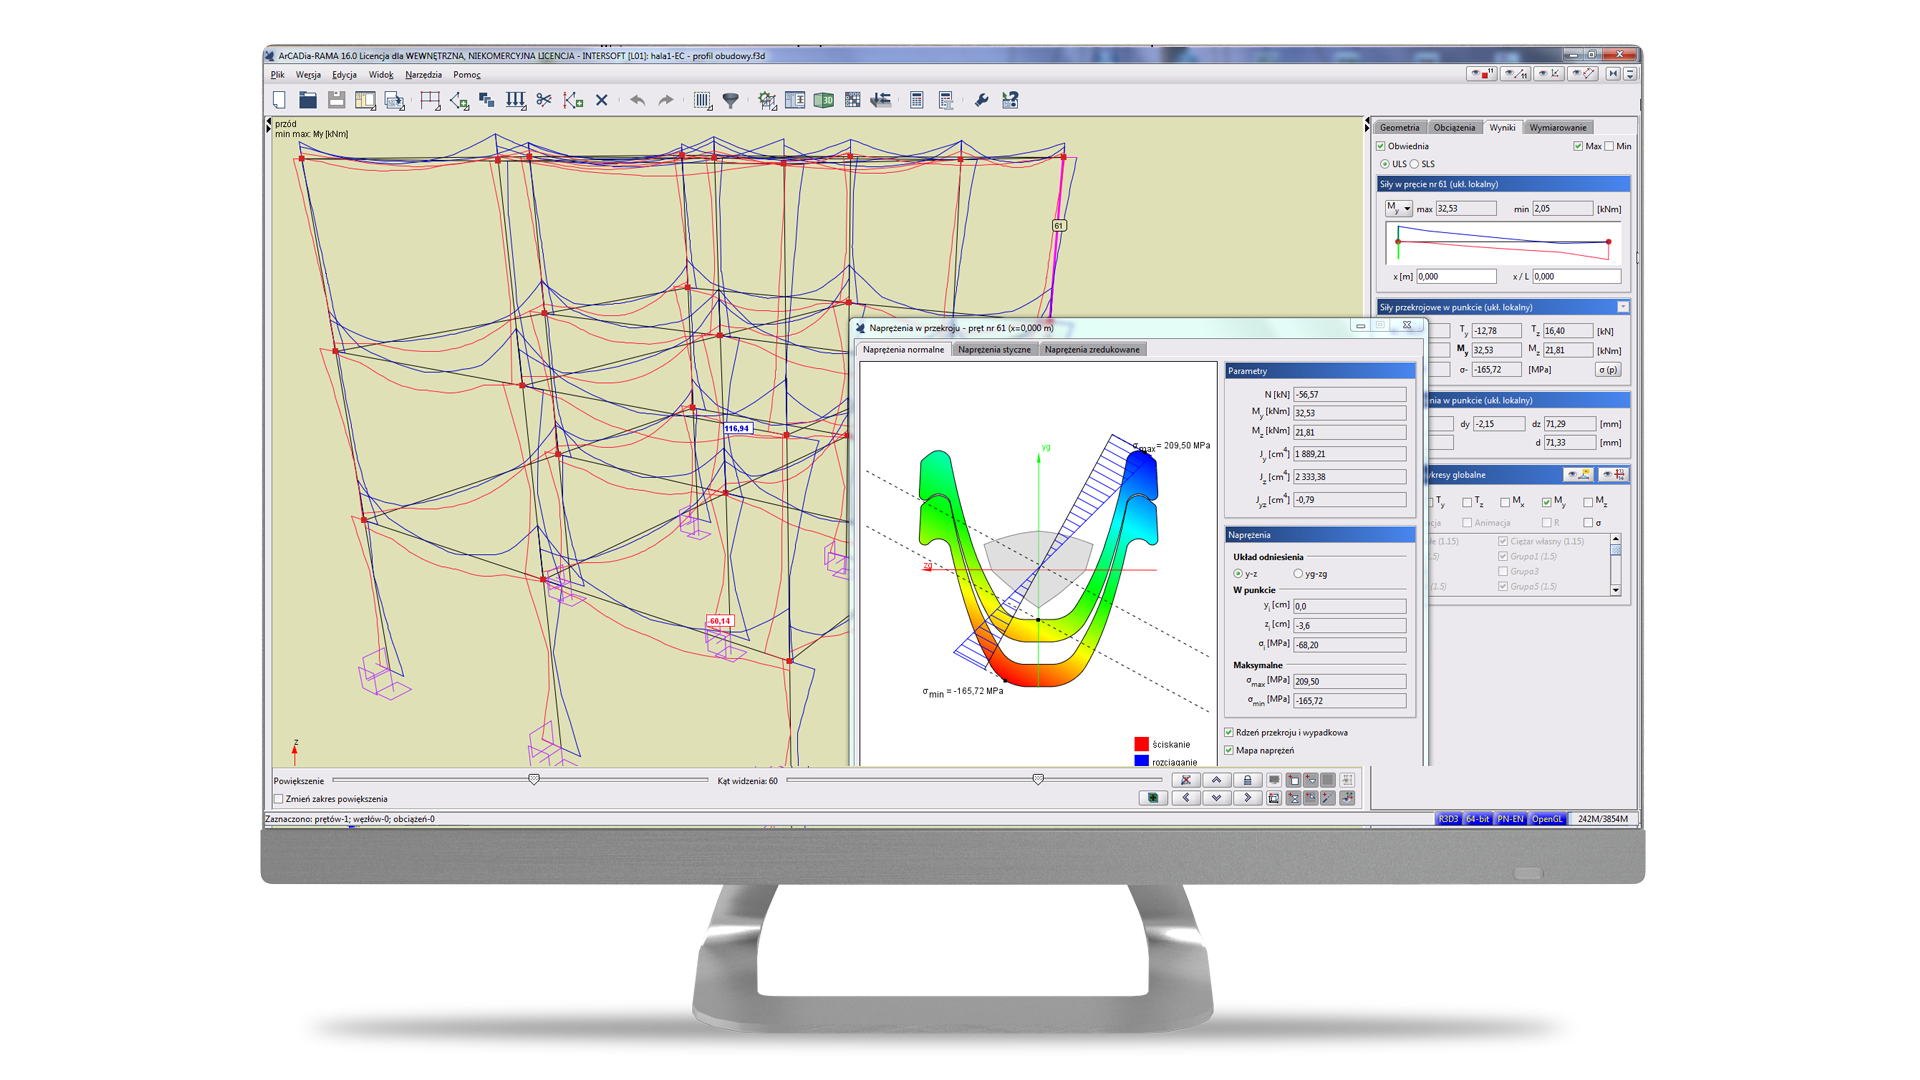Switch to the Naprężenia styczne tab
Screen dimensions: 1920x1080
[x=994, y=349]
